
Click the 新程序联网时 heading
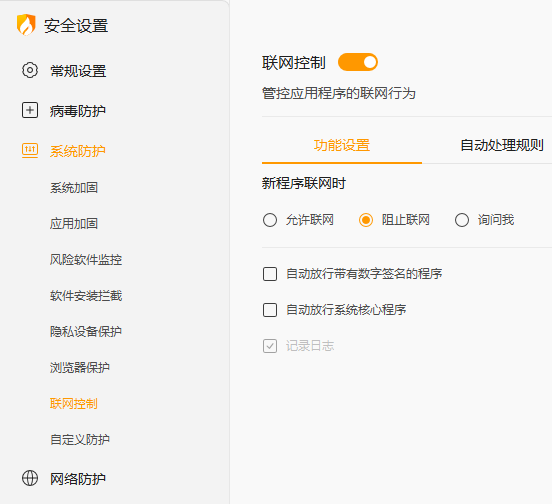coord(304,183)
